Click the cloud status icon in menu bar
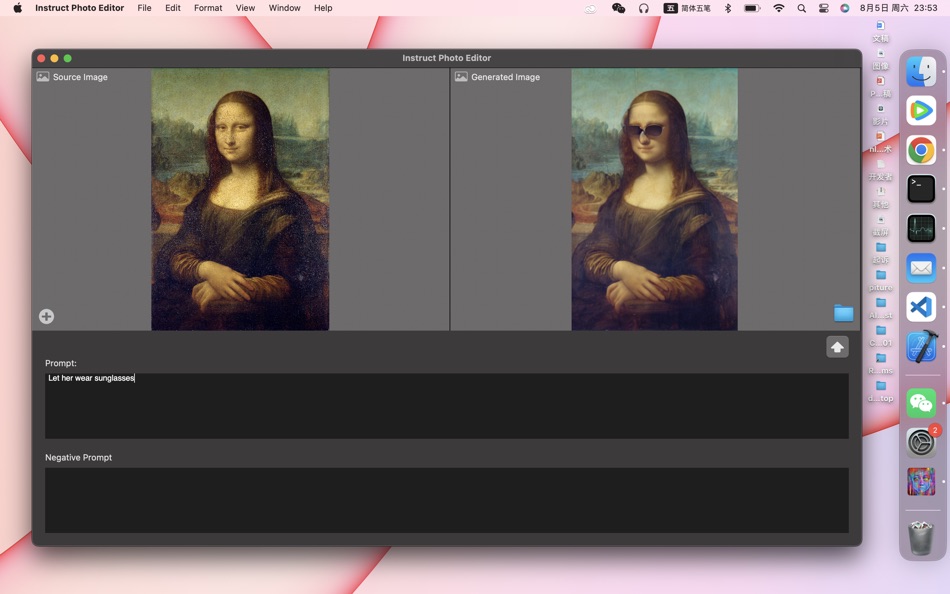This screenshot has height=594, width=950. 590,8
